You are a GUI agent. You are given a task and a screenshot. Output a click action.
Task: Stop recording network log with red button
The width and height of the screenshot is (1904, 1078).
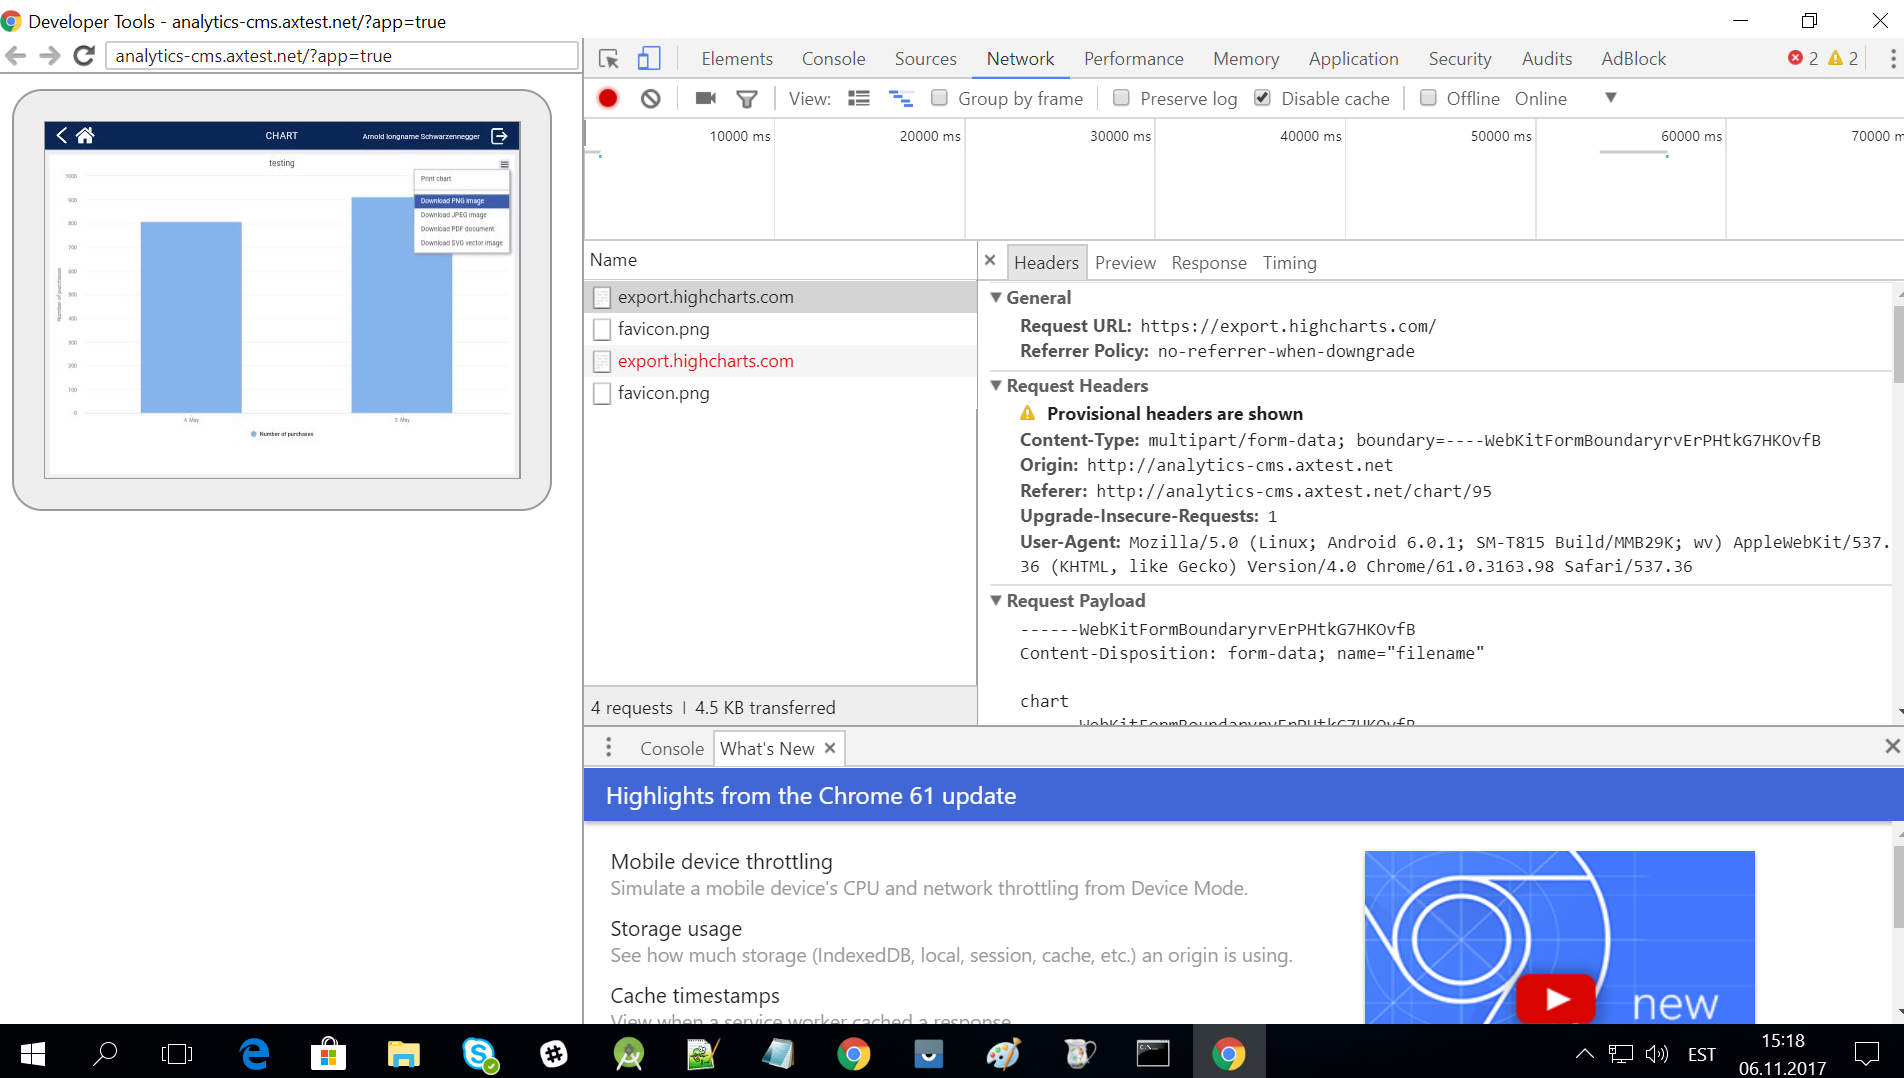[x=607, y=98]
